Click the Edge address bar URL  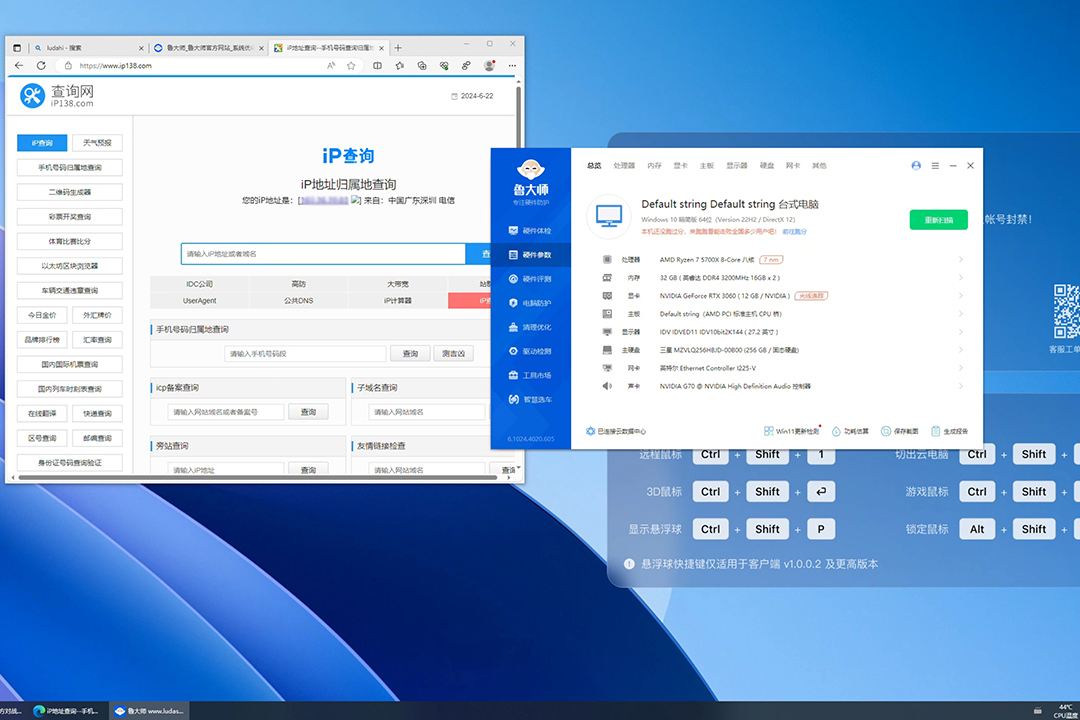[116, 65]
